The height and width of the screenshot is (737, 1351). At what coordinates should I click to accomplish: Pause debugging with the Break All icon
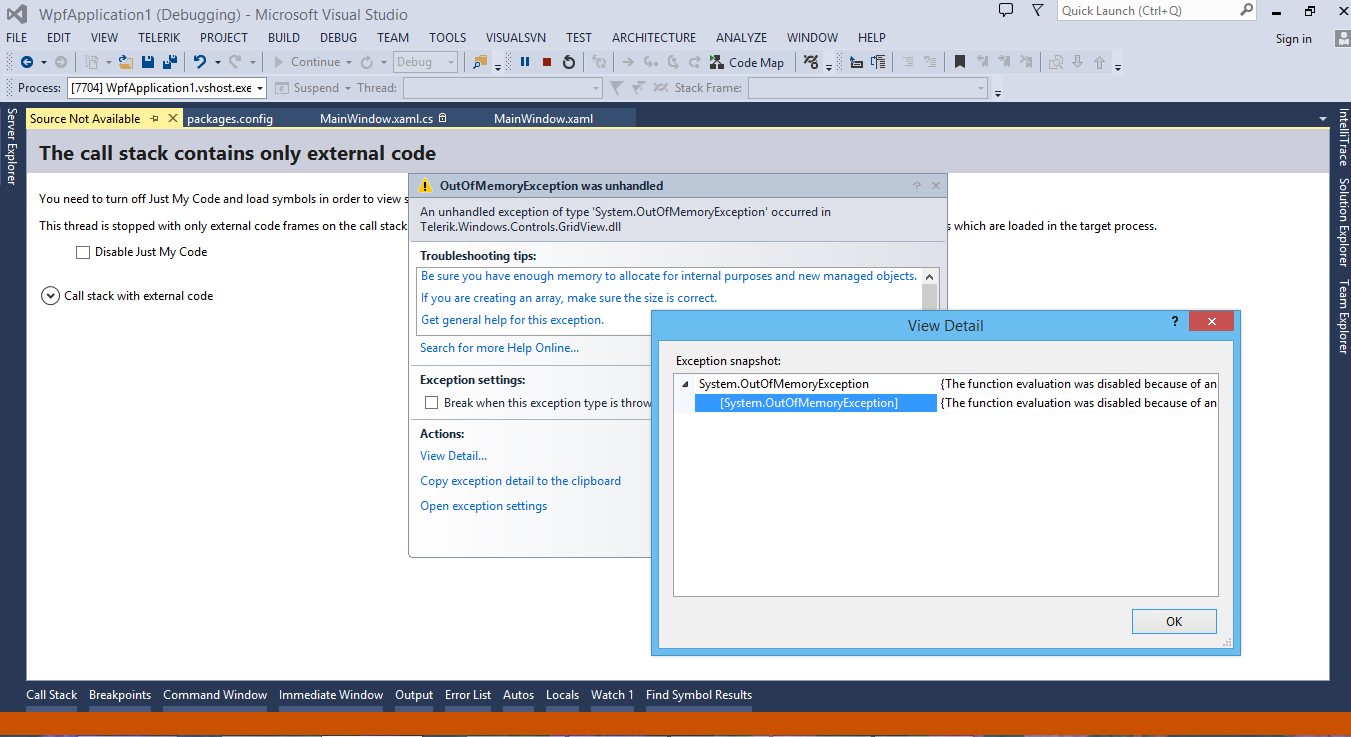525,62
